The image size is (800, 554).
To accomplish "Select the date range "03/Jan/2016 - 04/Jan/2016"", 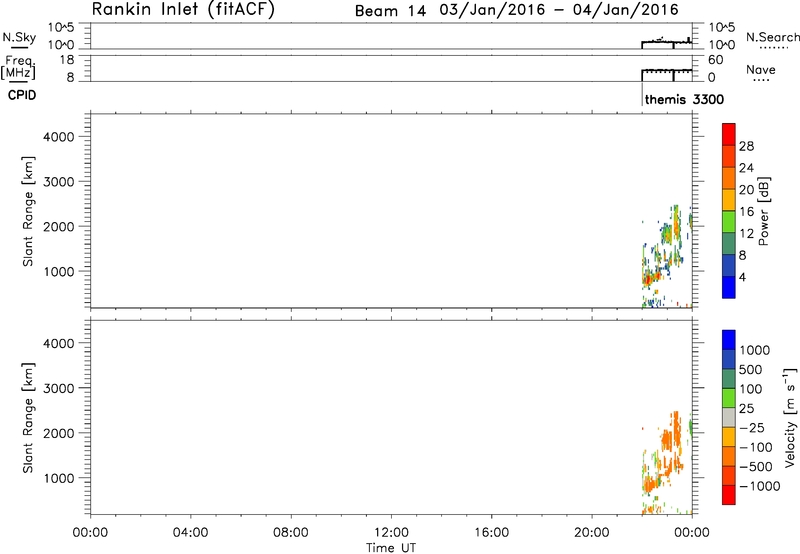I will [x=559, y=10].
